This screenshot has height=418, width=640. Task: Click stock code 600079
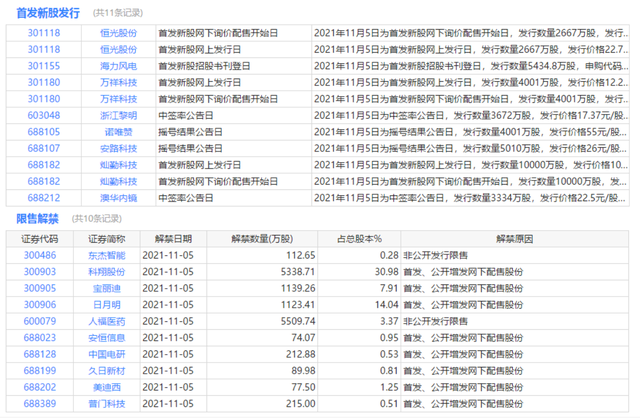(40, 322)
